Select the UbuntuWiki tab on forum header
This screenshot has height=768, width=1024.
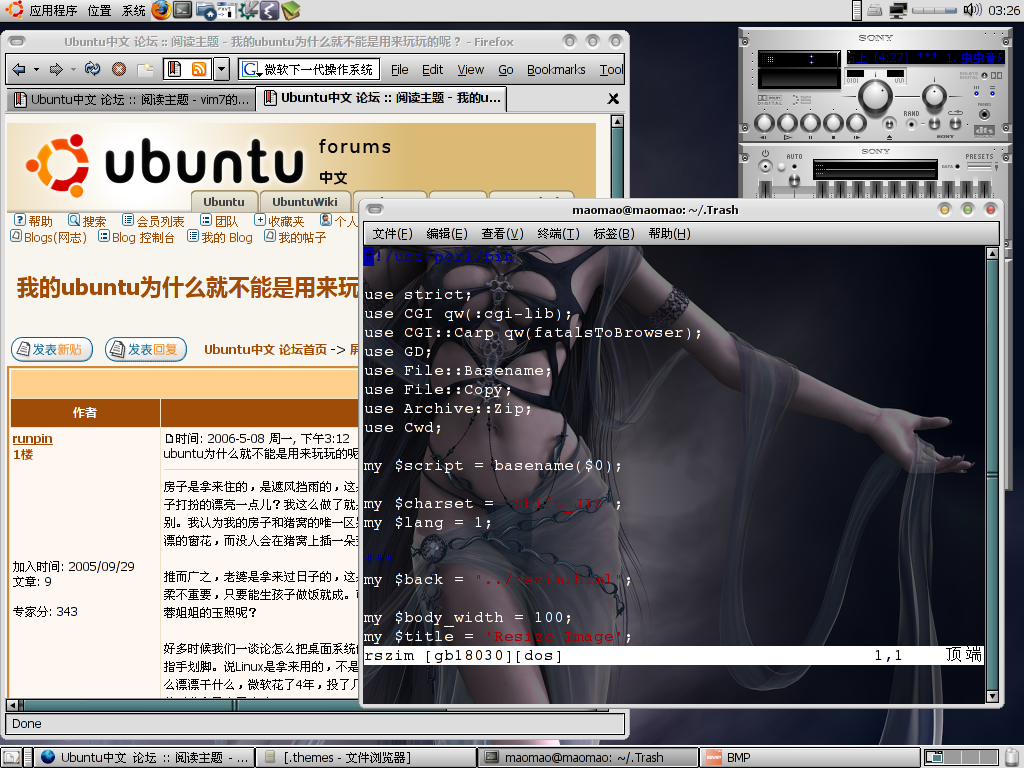[304, 202]
